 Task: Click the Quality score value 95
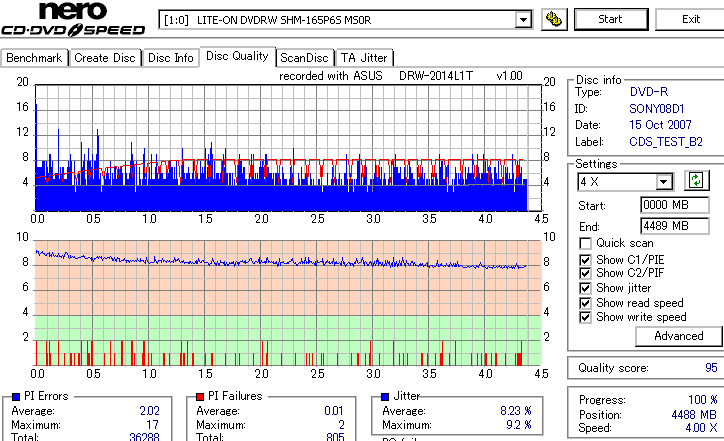click(x=711, y=368)
